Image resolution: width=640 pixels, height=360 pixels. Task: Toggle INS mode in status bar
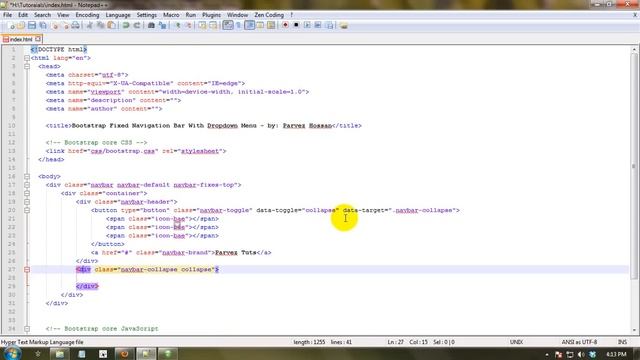click(x=622, y=342)
